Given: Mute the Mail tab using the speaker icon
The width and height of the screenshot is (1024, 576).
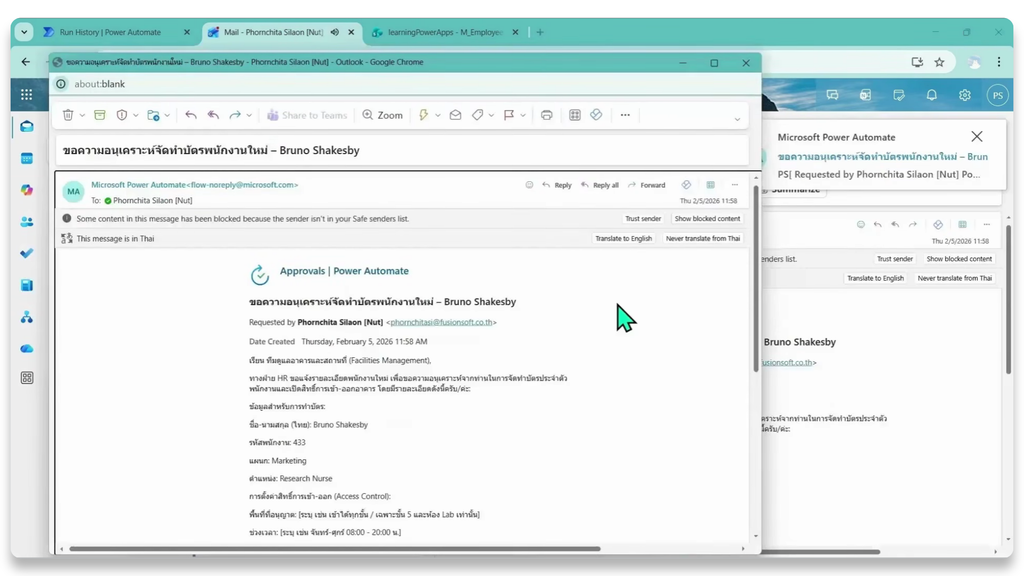Looking at the screenshot, I should click(x=334, y=32).
